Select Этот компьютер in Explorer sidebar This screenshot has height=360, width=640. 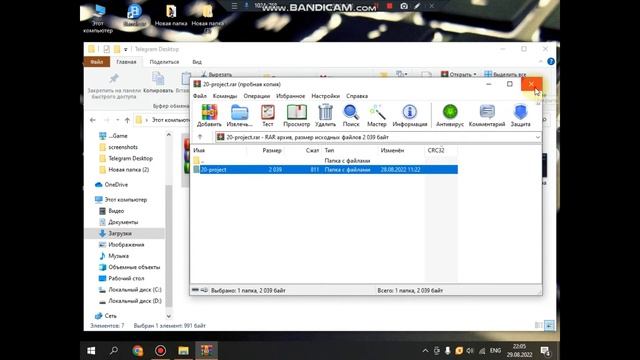pos(125,200)
